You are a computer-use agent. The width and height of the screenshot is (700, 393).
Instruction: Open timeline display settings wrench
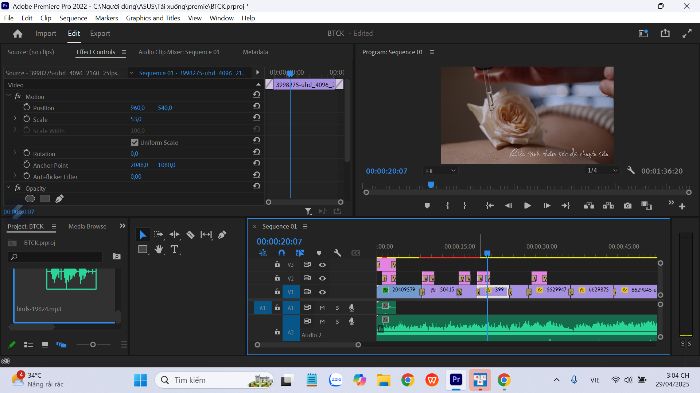point(338,253)
